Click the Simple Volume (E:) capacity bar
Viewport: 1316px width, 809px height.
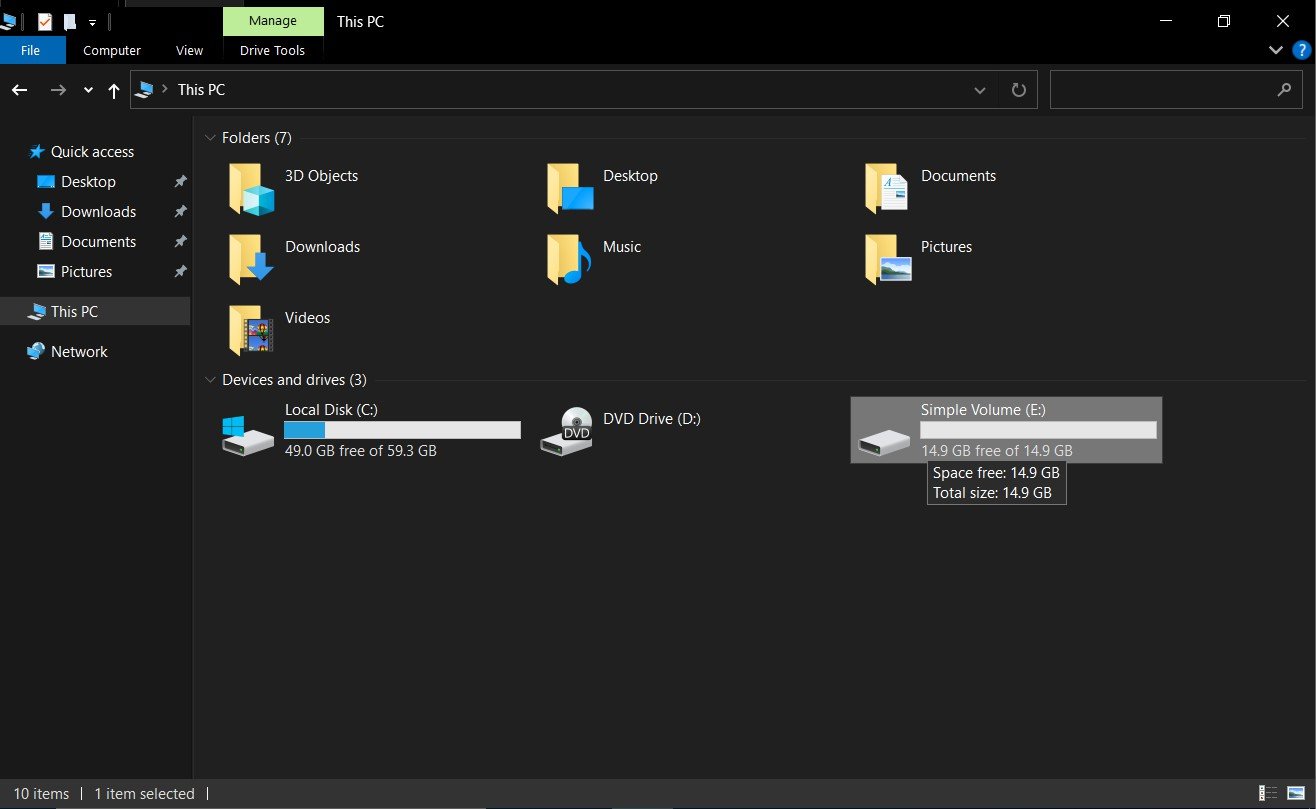(1038, 430)
